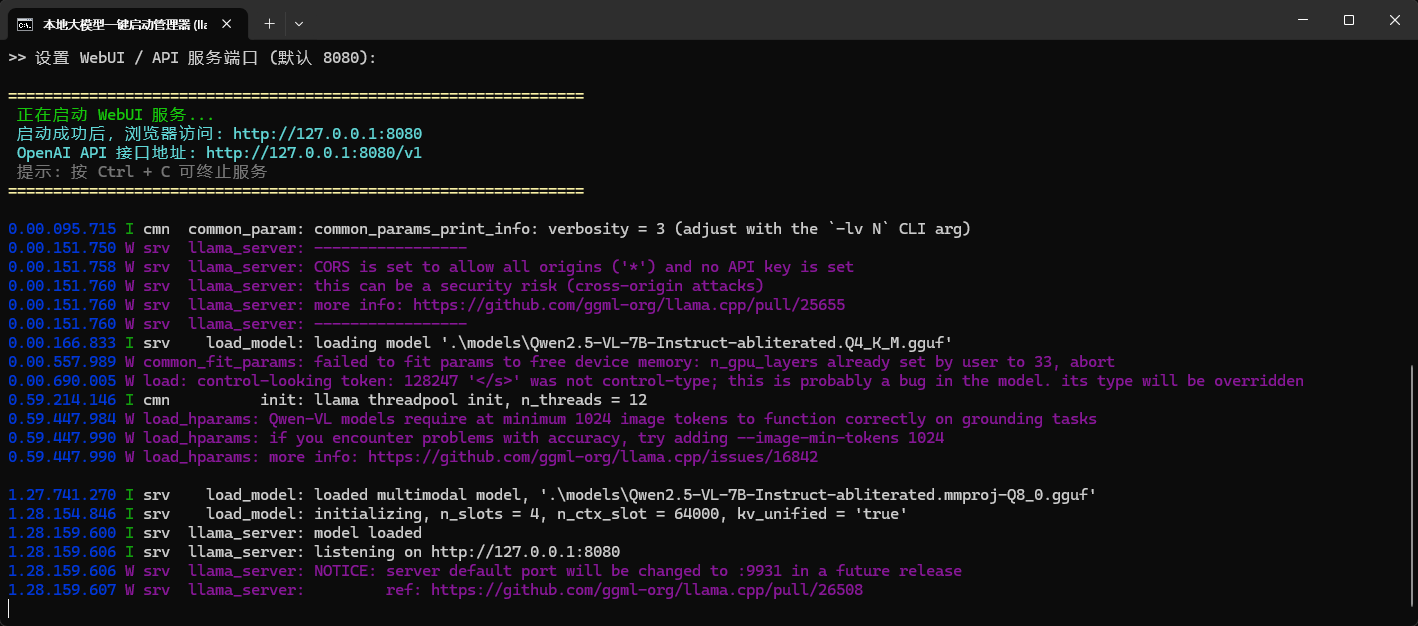Image resolution: width=1418 pixels, height=626 pixels.
Task: Open the http://127.0.0.1:8080 browser access link
Action: (328, 134)
